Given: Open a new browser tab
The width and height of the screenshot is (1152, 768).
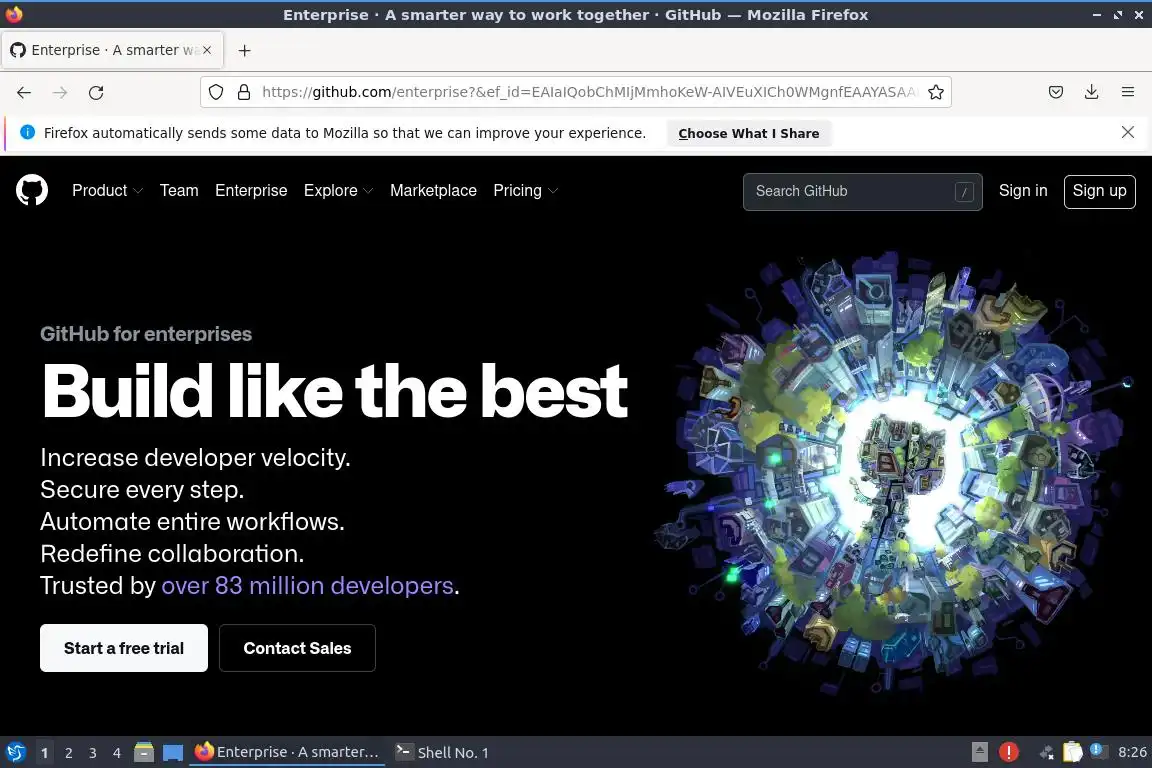Looking at the screenshot, I should [245, 50].
